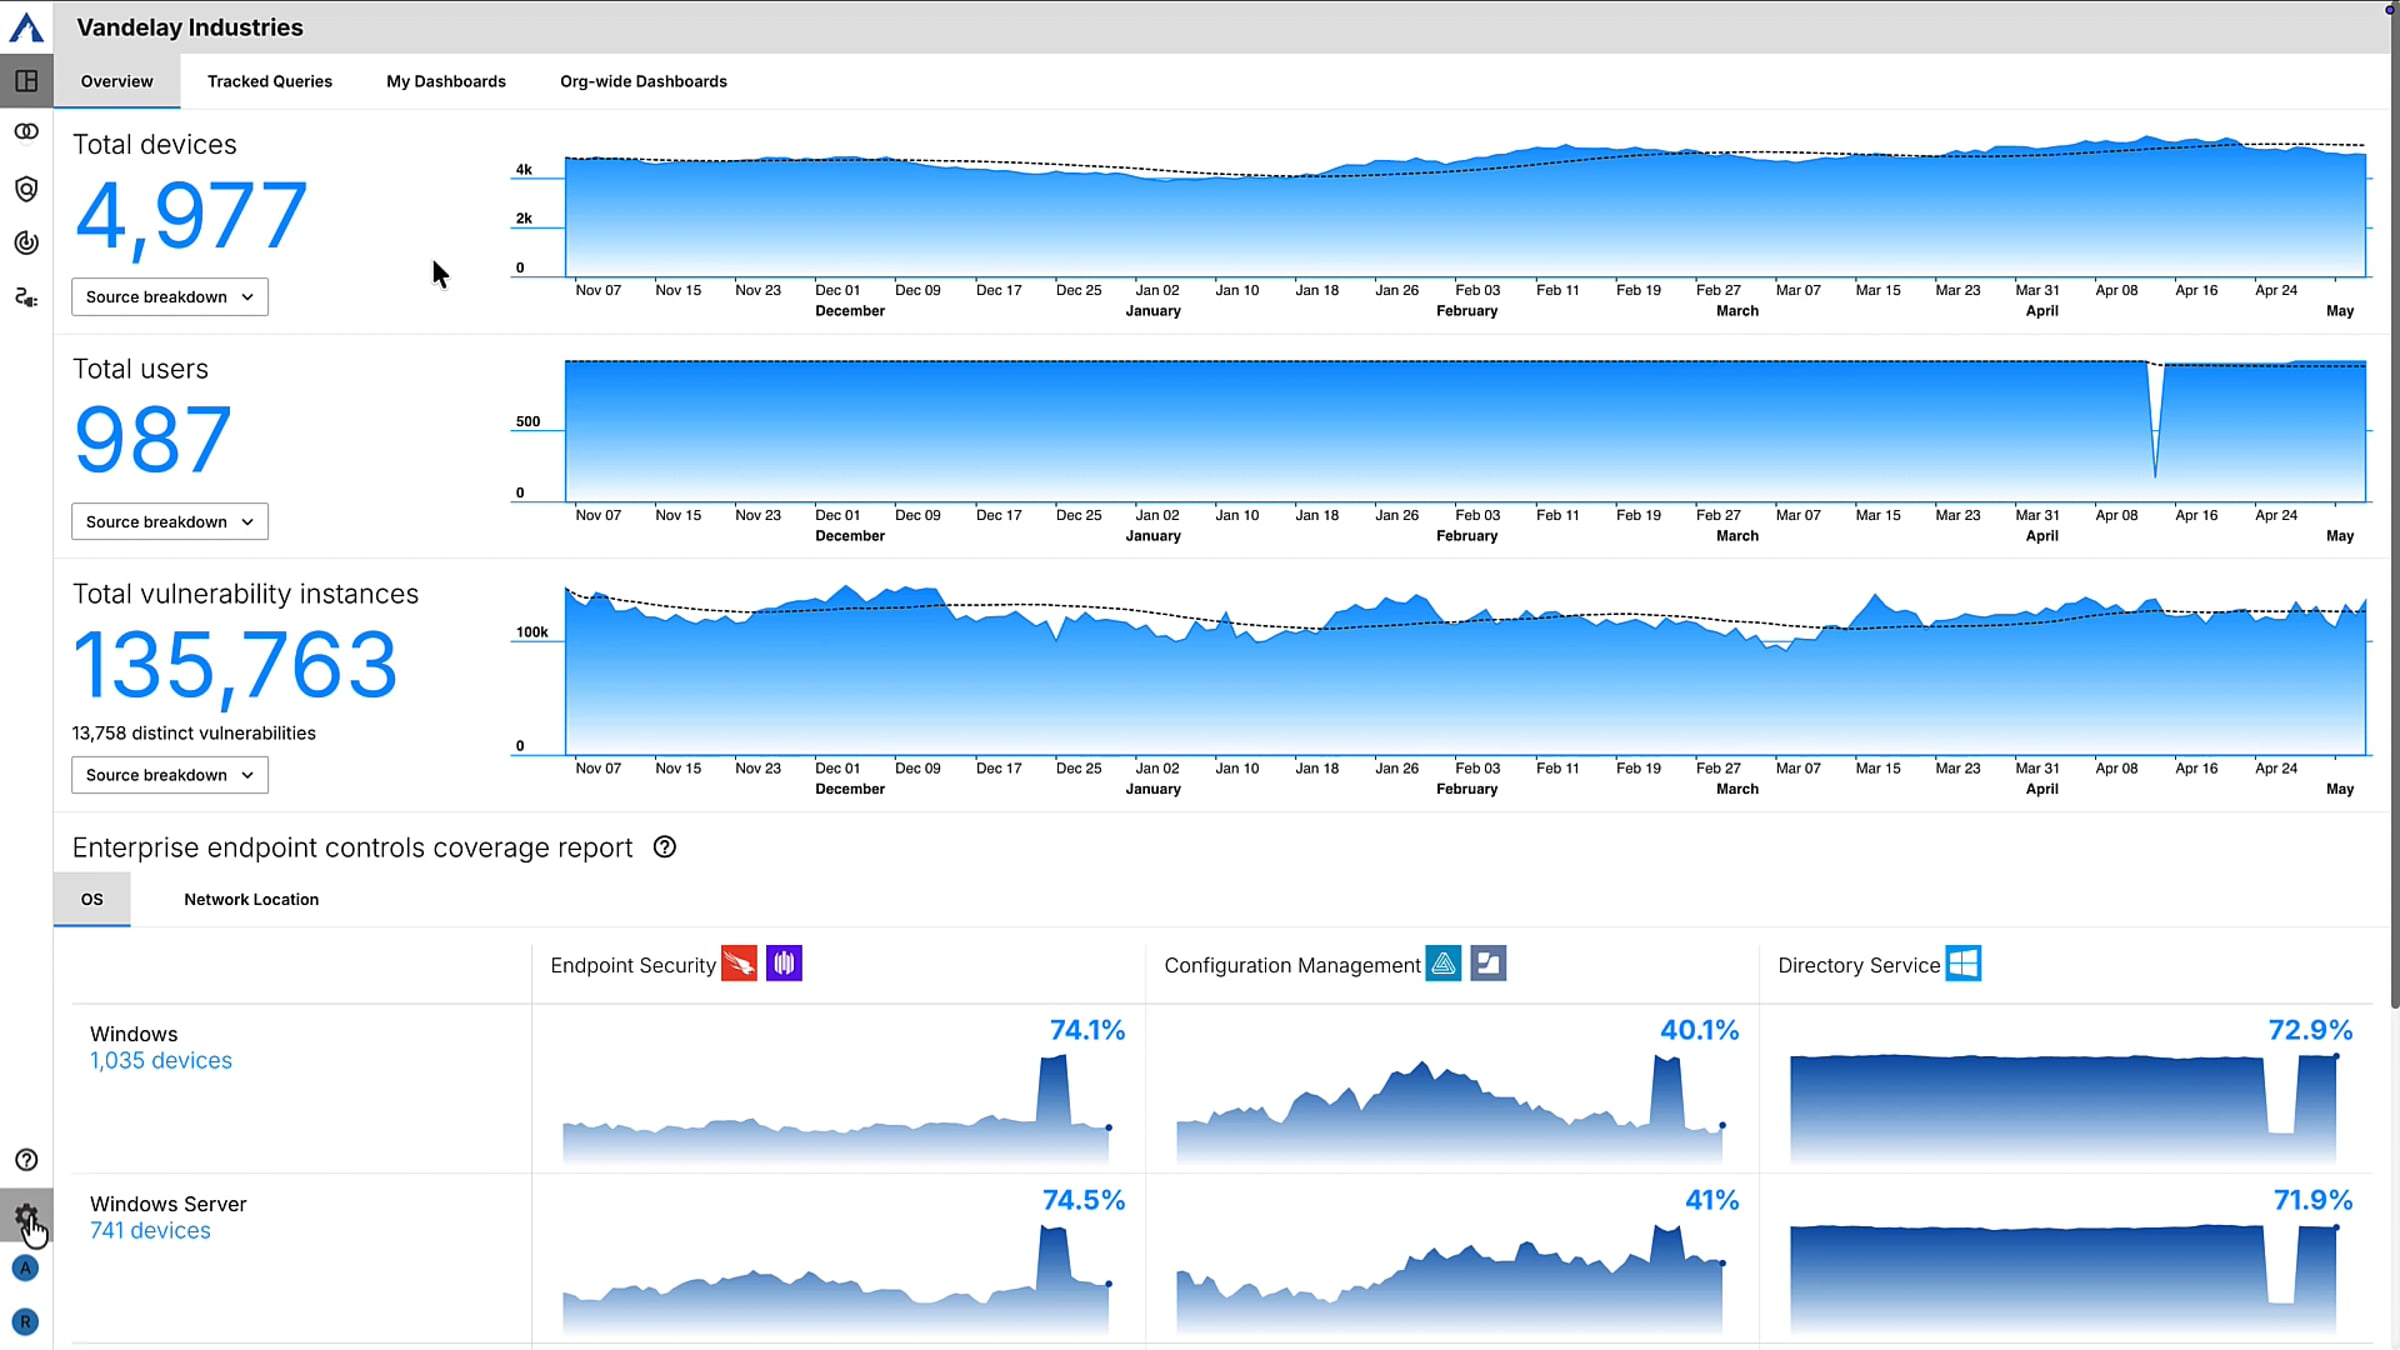Open the Org-wide Dashboards tab
This screenshot has height=1350, width=2400.
tap(643, 81)
